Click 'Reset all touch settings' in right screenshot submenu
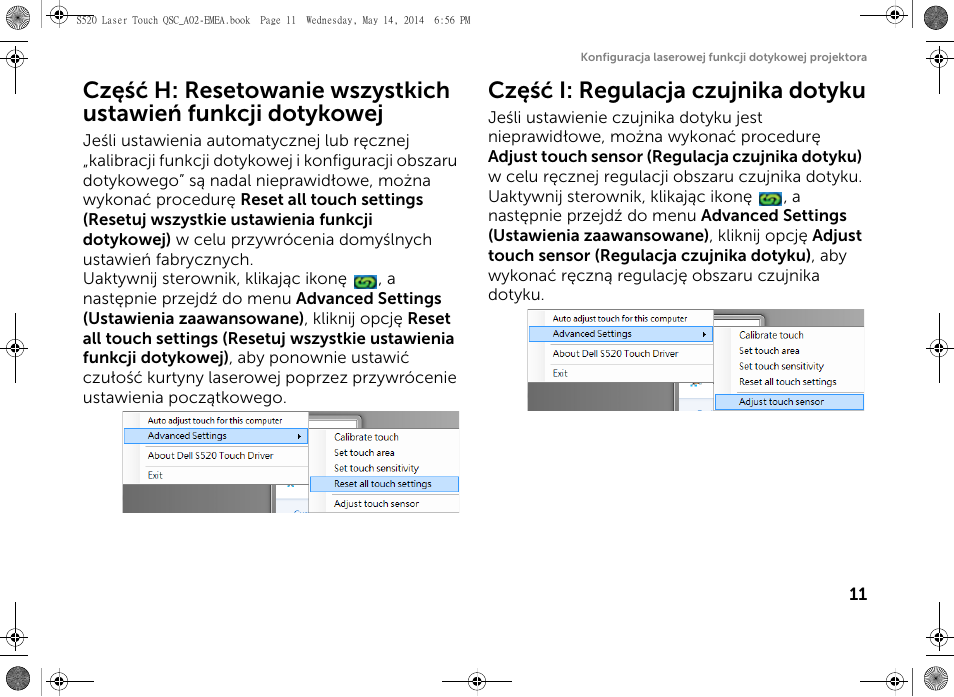This screenshot has height=697, width=954. tap(787, 382)
